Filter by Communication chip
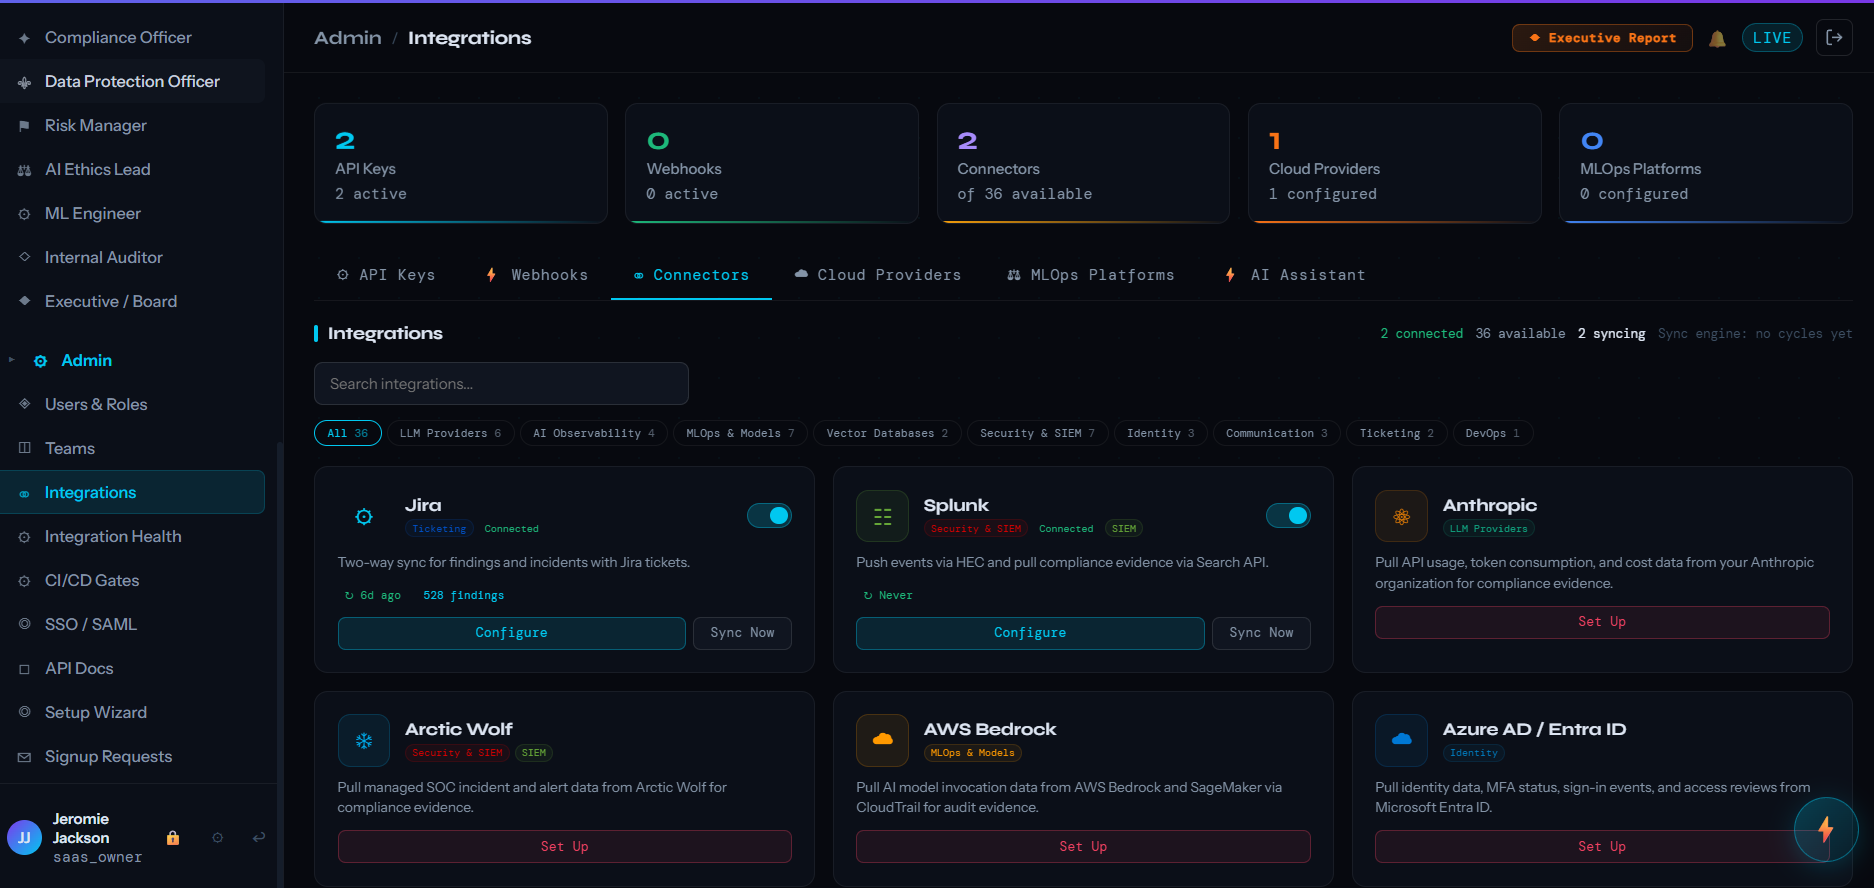The image size is (1874, 888). [1277, 433]
